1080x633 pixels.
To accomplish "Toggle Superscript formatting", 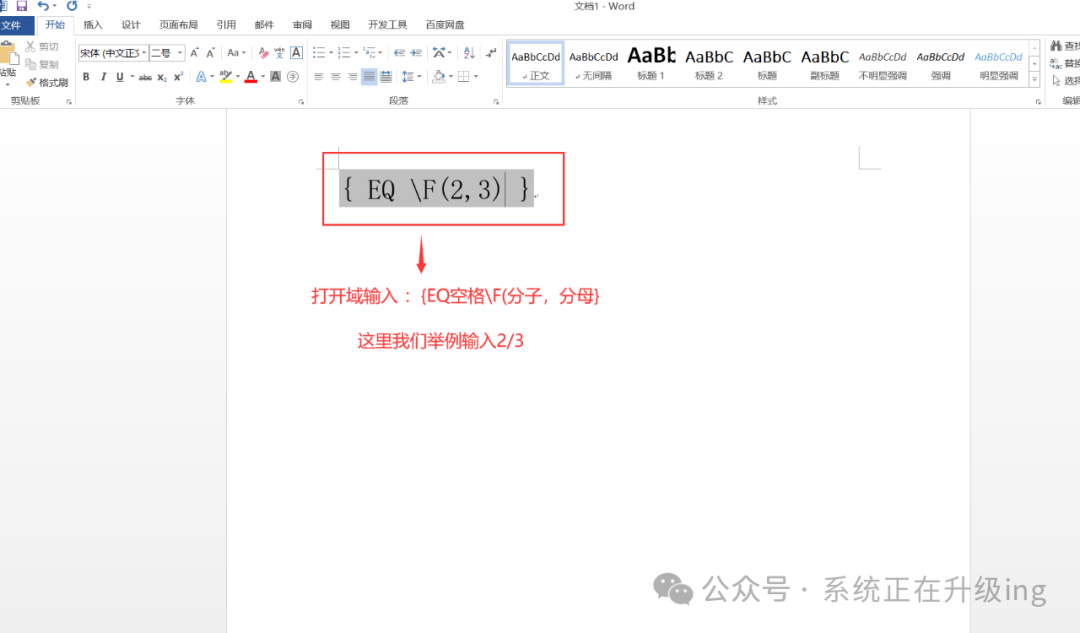I will tap(178, 76).
